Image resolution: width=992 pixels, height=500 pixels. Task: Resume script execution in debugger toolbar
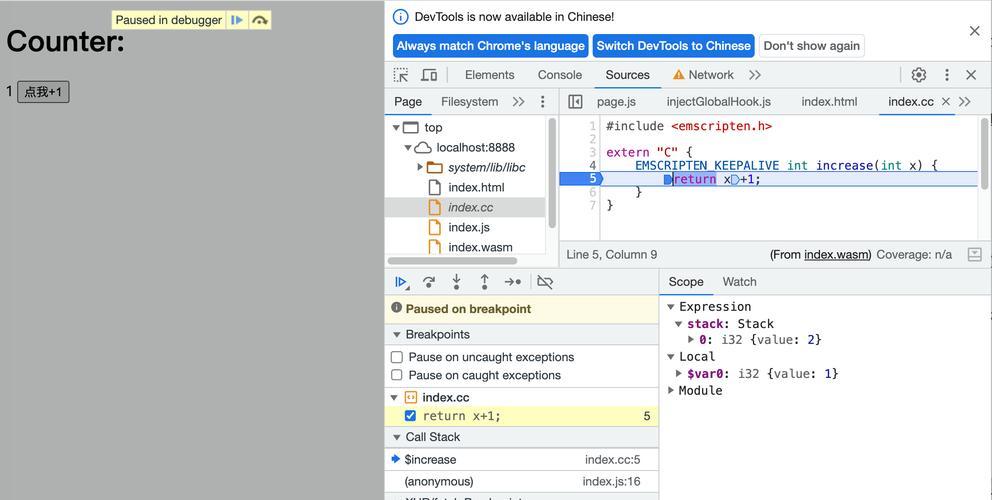401,282
